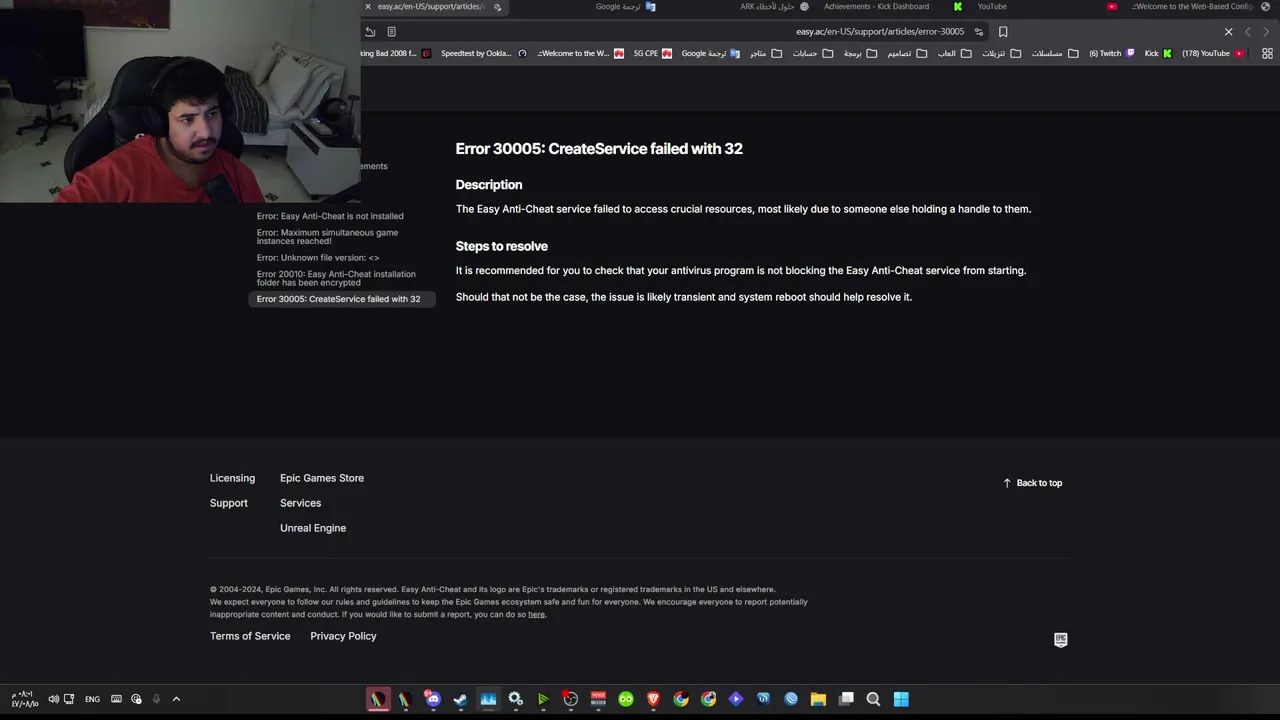Click the Epic Games logo in the footer
The image size is (1280, 720).
pyautogui.click(x=1061, y=640)
